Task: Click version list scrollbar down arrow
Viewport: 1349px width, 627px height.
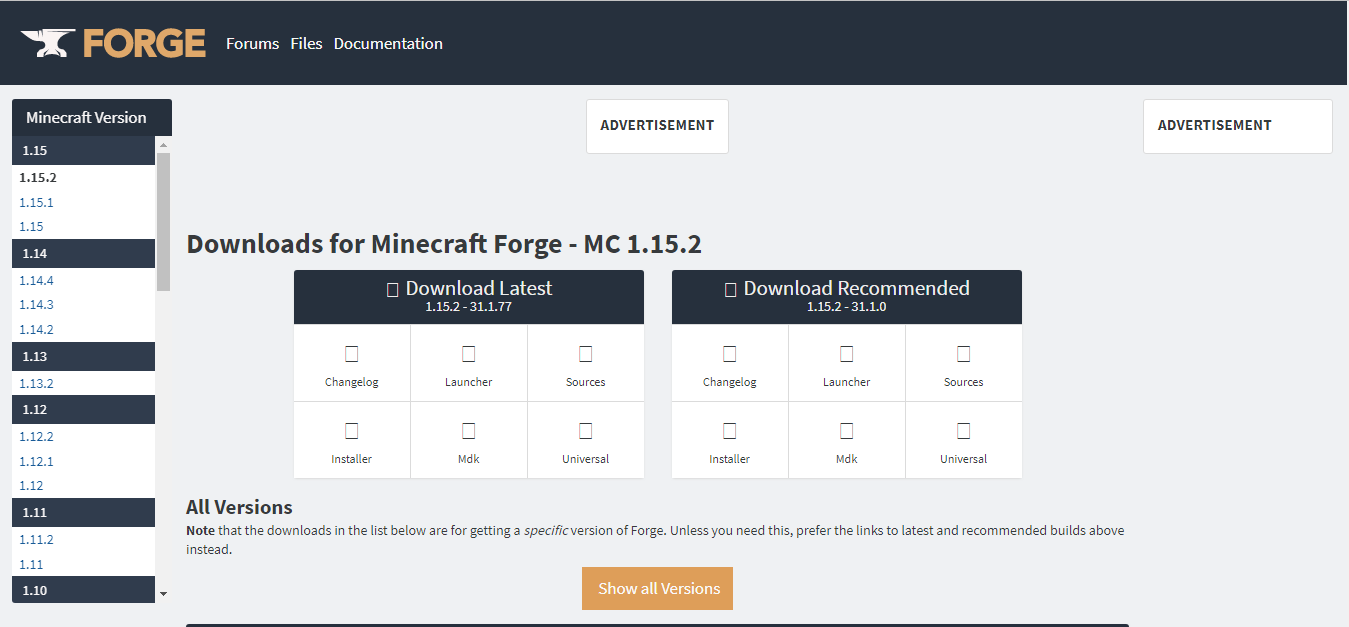Action: 164,594
